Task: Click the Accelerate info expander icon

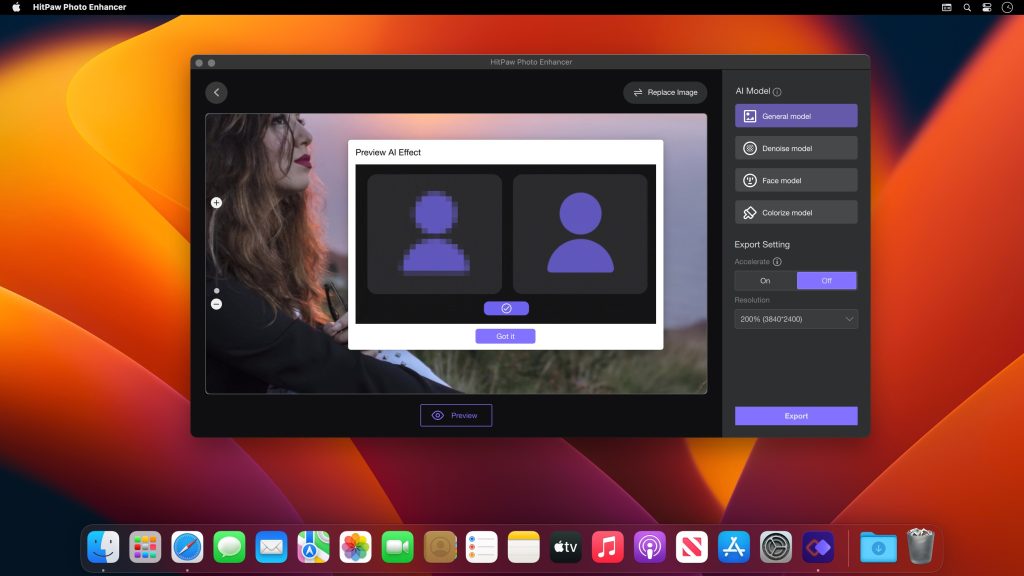Action: [x=777, y=261]
